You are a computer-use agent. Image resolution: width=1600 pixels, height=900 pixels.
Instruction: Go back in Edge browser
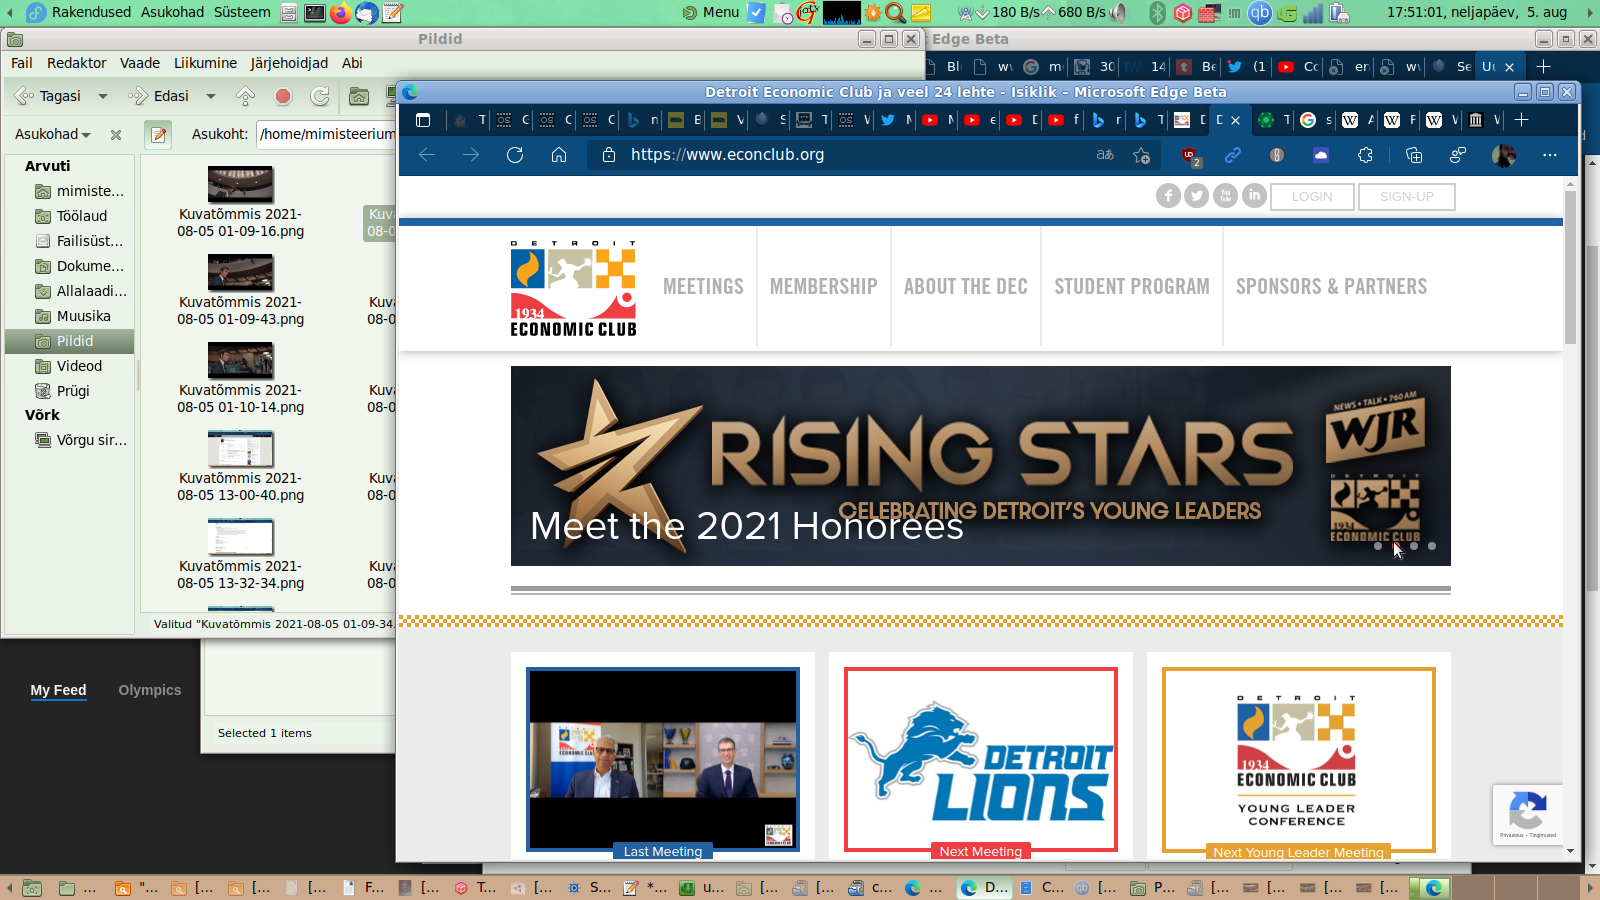tap(427, 155)
